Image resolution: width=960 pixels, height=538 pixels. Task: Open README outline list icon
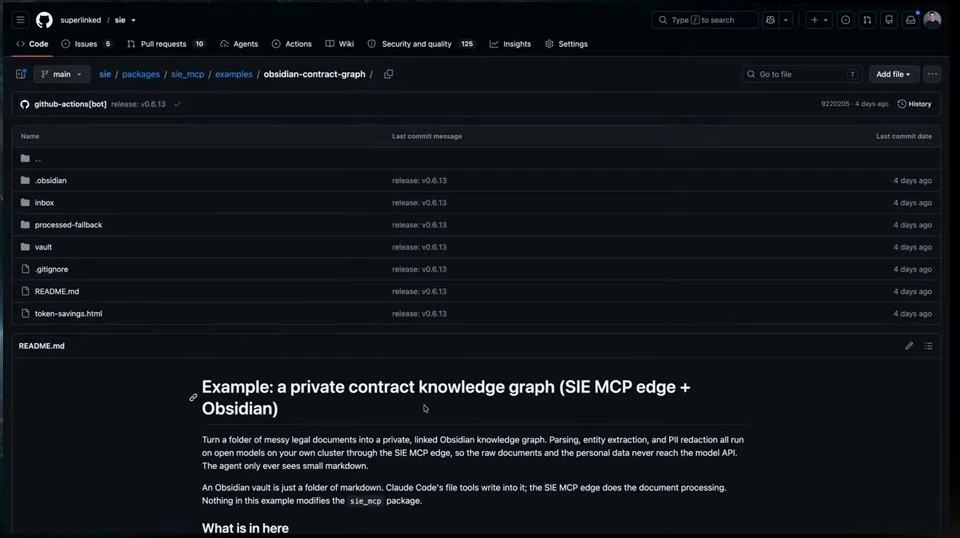(929, 346)
